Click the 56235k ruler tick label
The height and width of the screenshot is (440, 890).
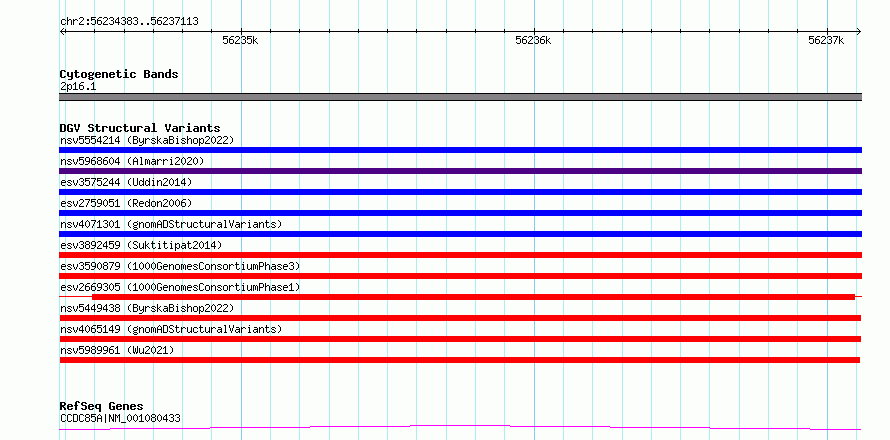click(x=241, y=40)
